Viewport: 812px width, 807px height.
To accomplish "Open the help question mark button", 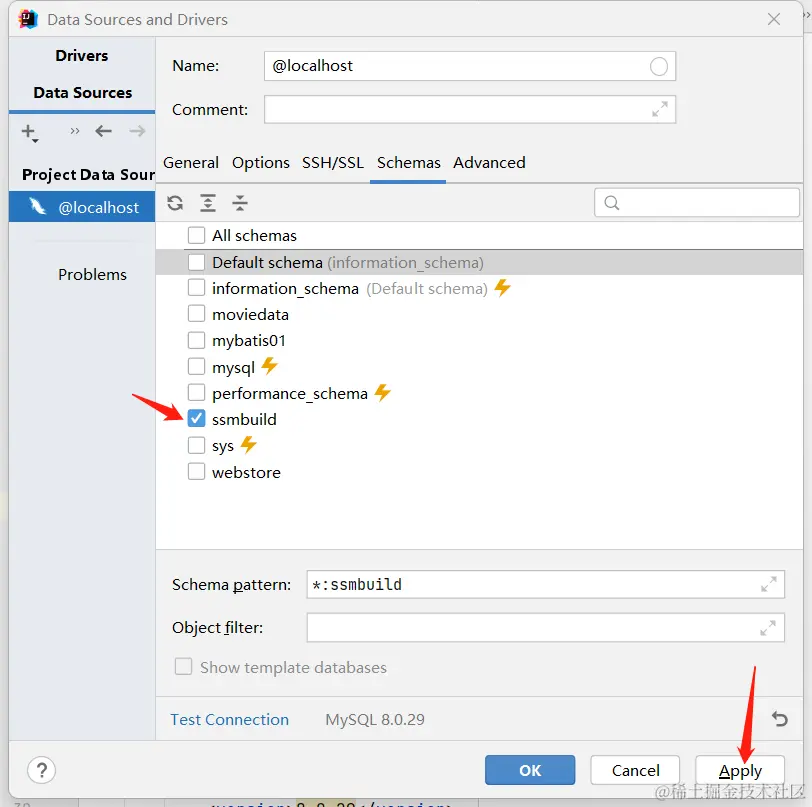I will click(41, 770).
